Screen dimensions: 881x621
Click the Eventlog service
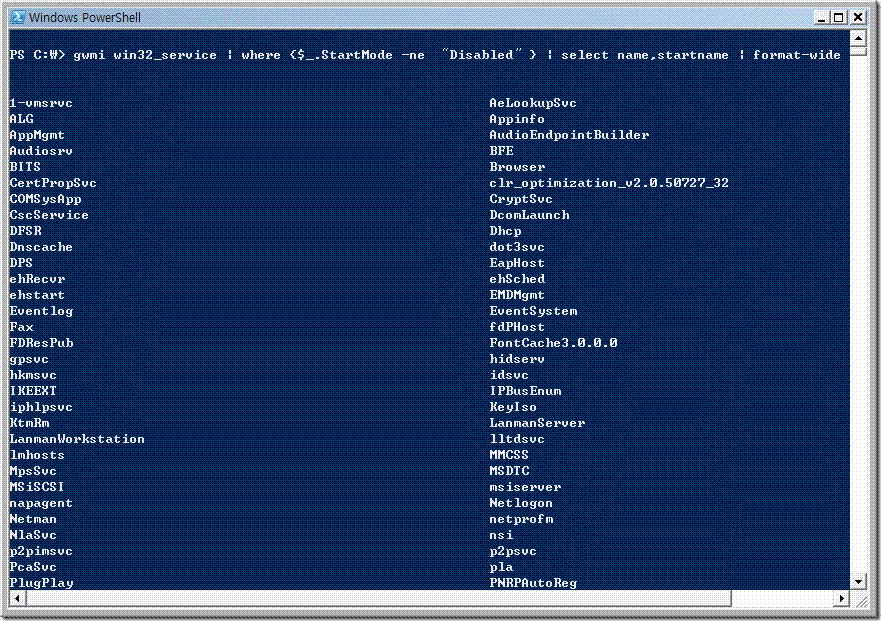(x=41, y=311)
